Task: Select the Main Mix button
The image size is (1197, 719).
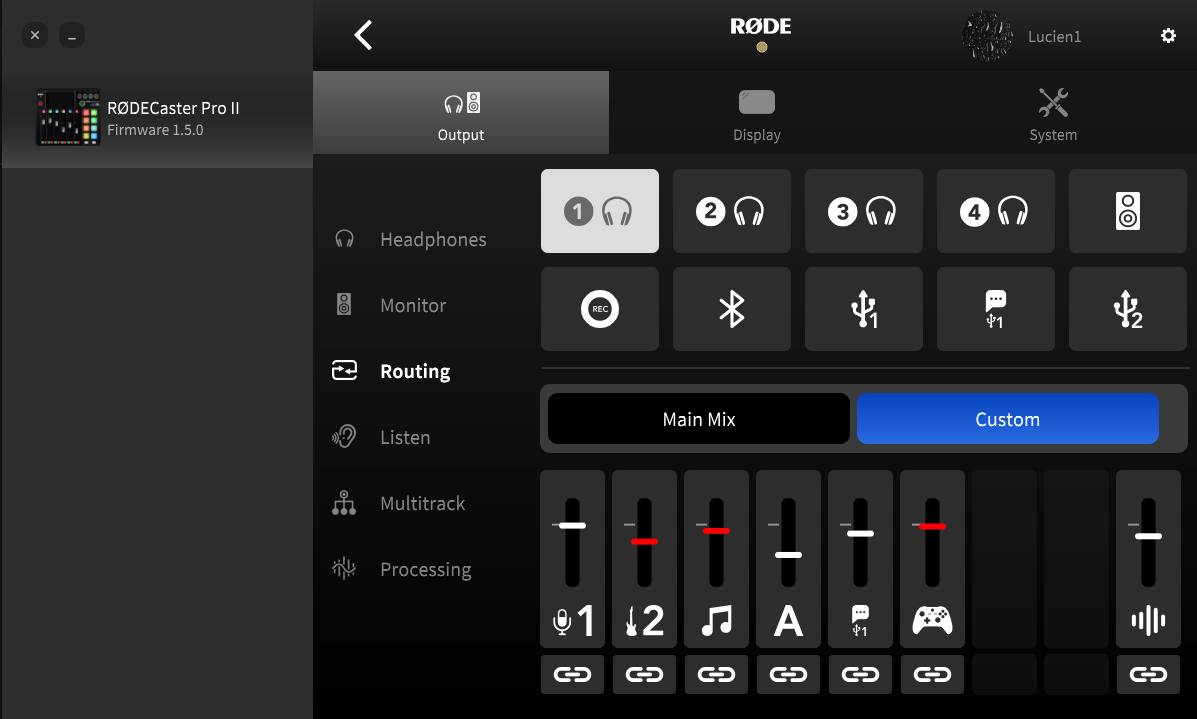Action: point(699,419)
